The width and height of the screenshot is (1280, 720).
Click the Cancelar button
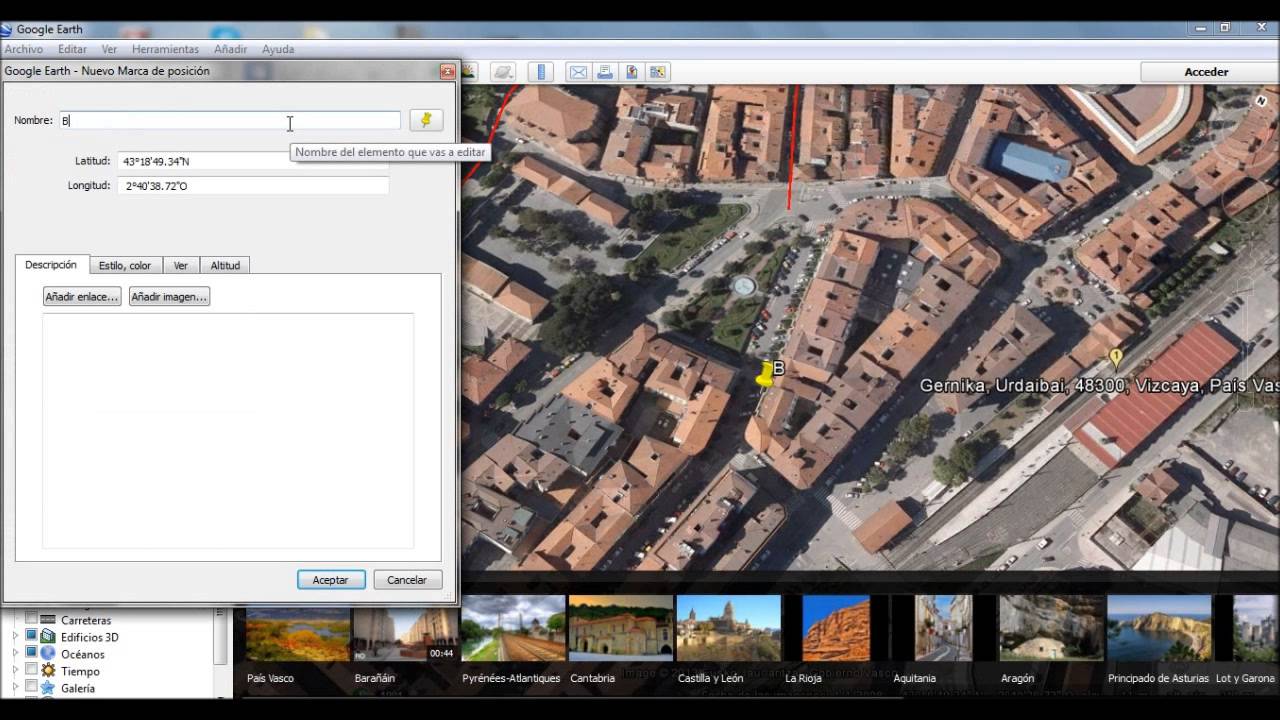click(407, 580)
